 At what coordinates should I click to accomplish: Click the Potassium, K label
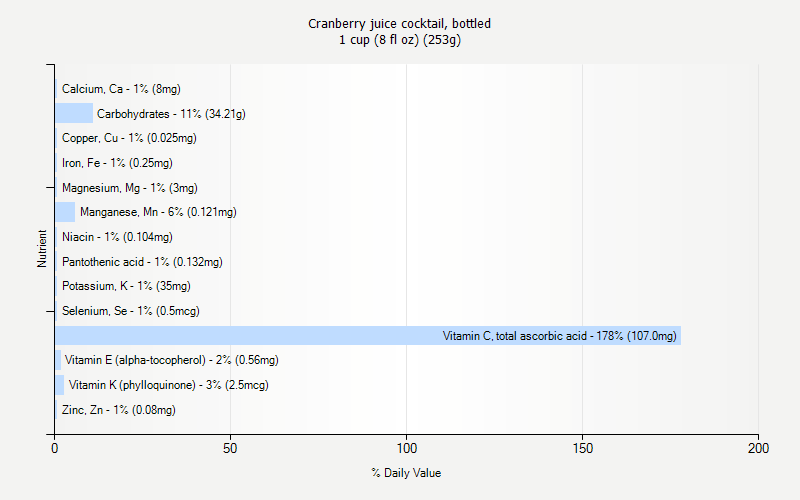click(126, 286)
